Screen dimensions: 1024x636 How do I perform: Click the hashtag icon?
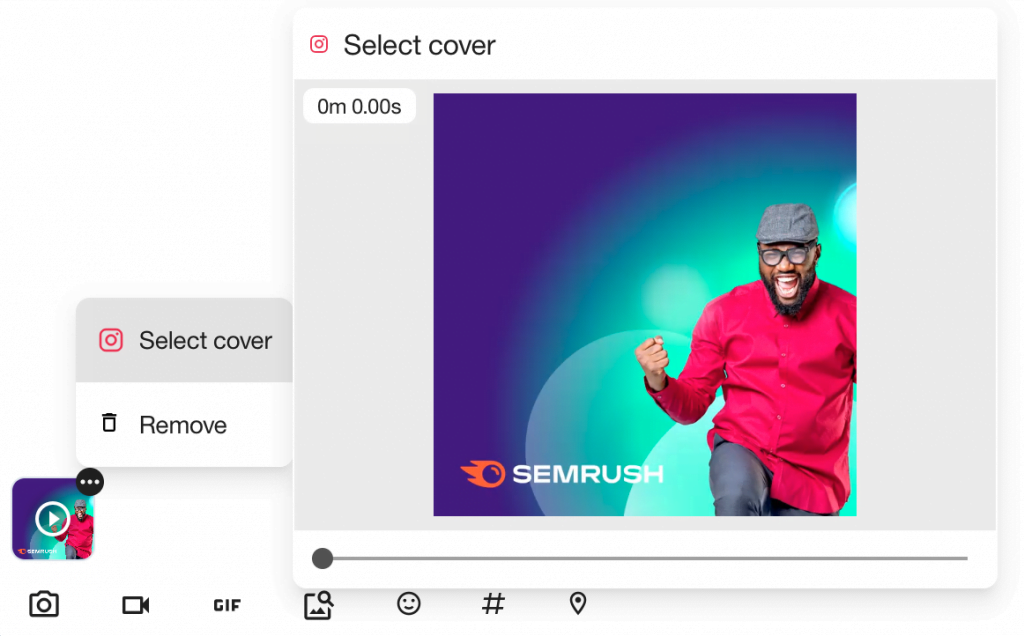pos(493,603)
